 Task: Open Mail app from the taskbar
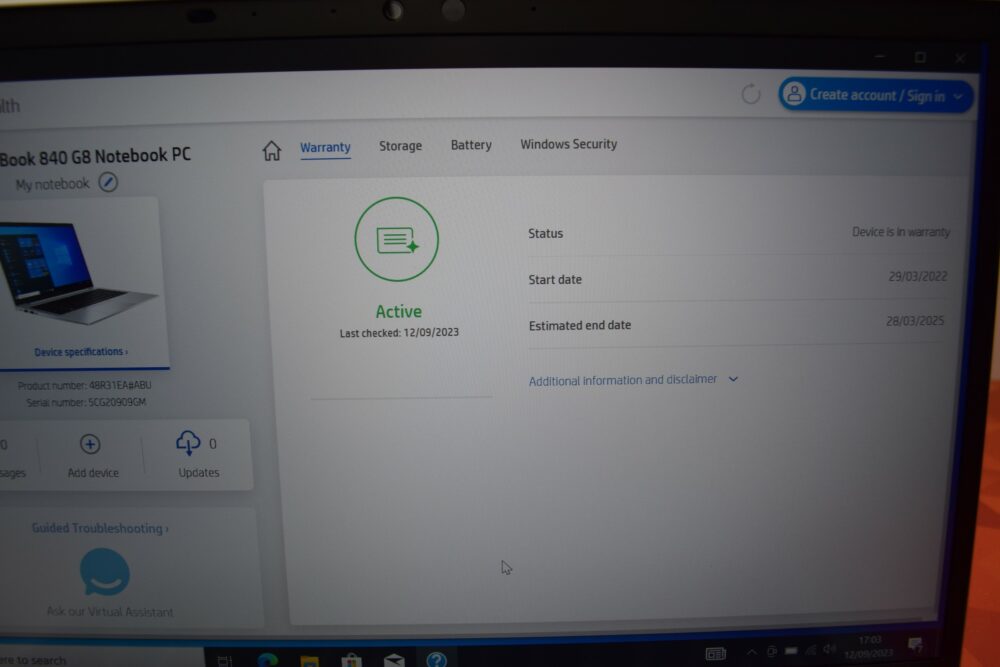tap(394, 661)
